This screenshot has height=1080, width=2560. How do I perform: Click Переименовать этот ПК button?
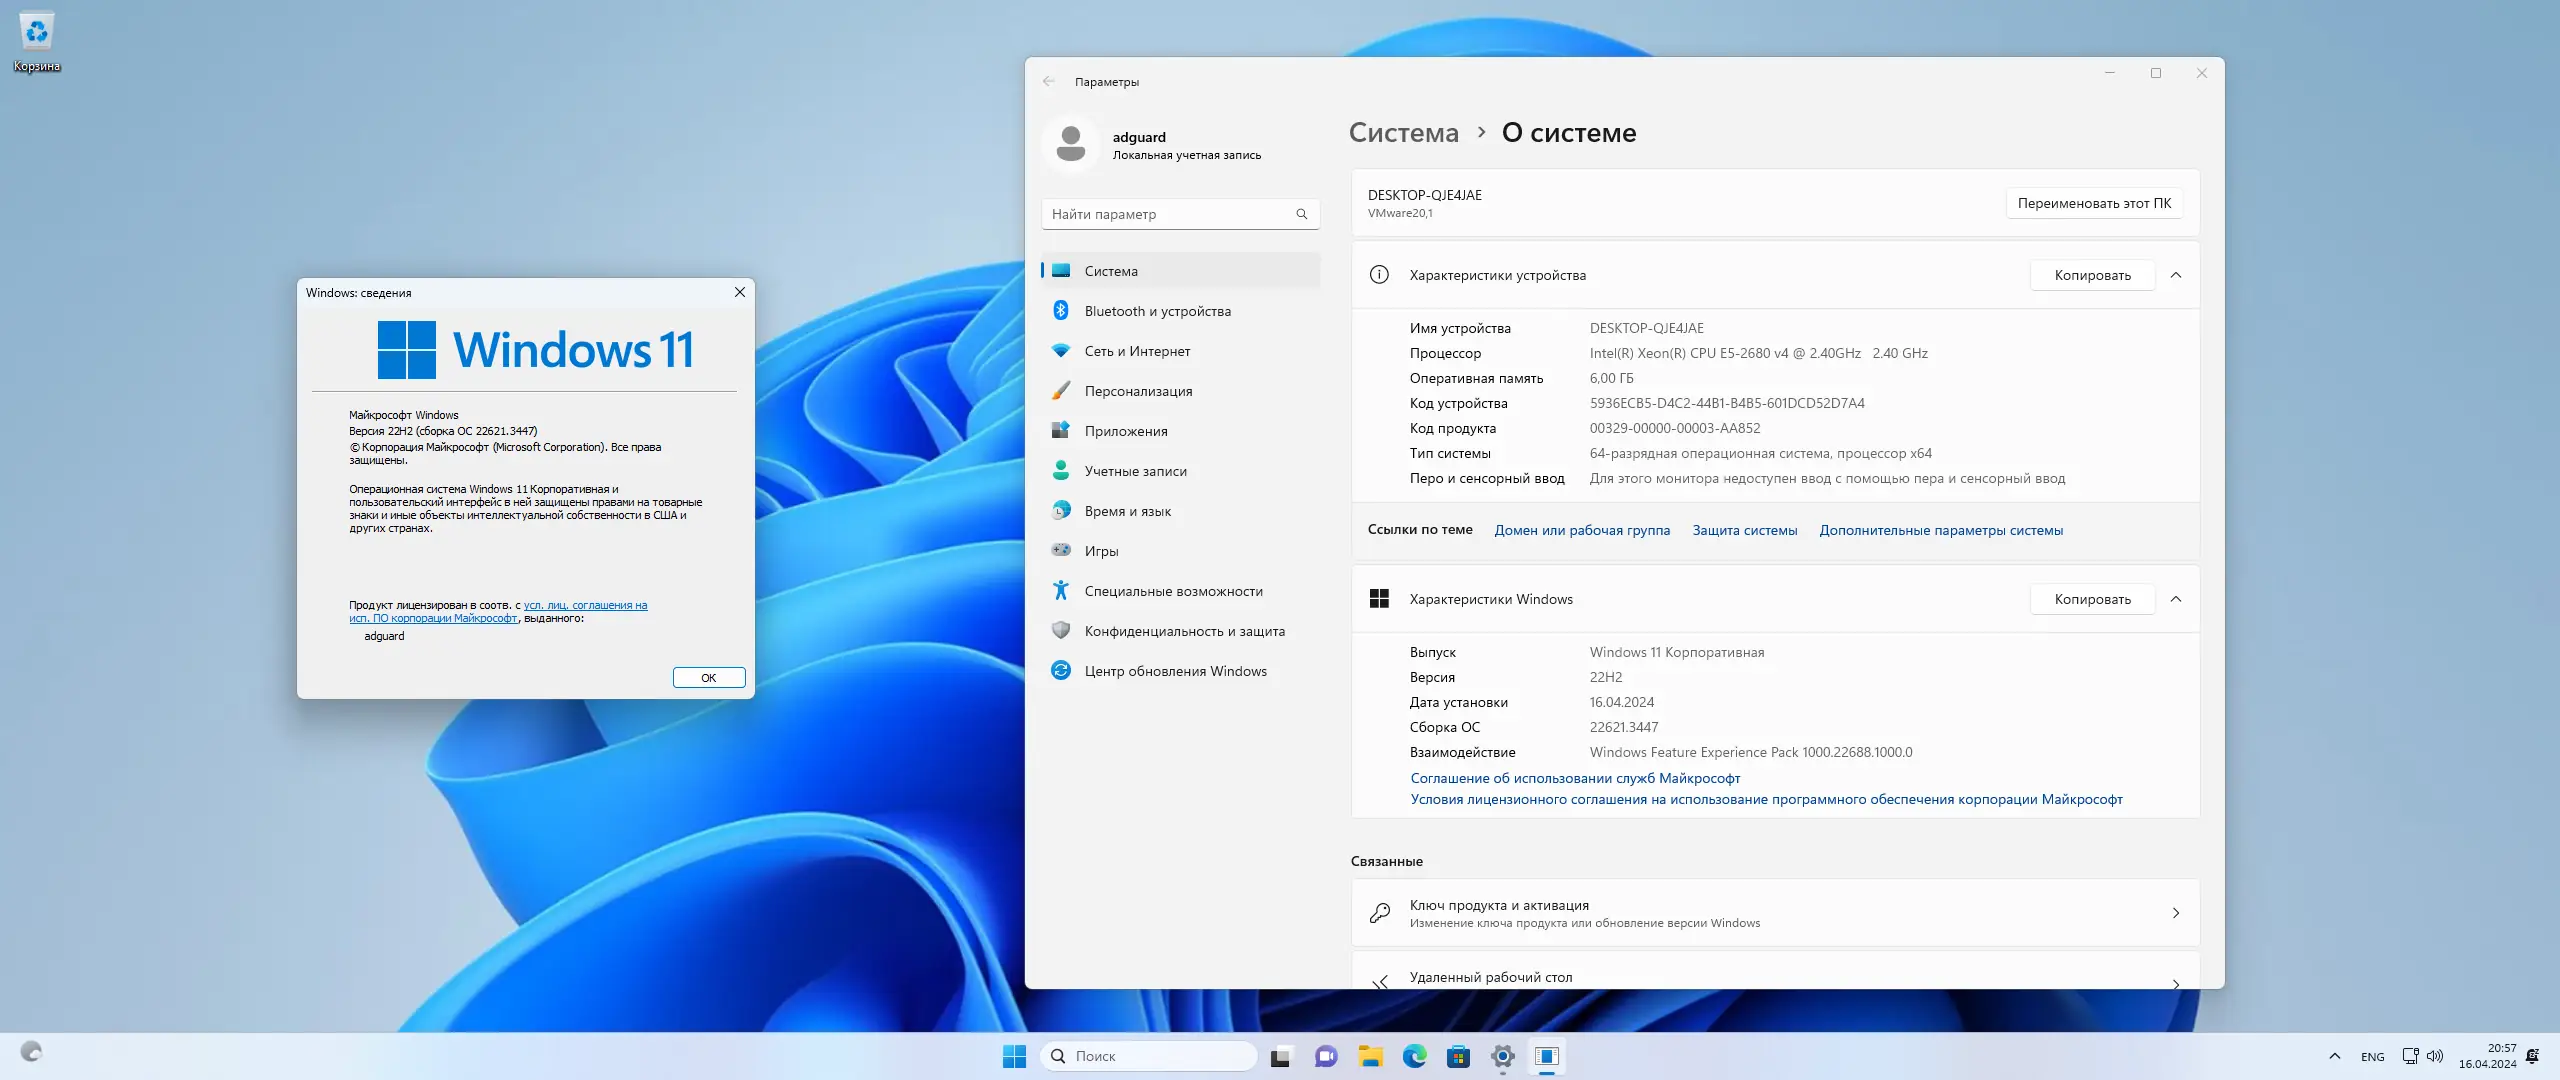pyautogui.click(x=2094, y=203)
